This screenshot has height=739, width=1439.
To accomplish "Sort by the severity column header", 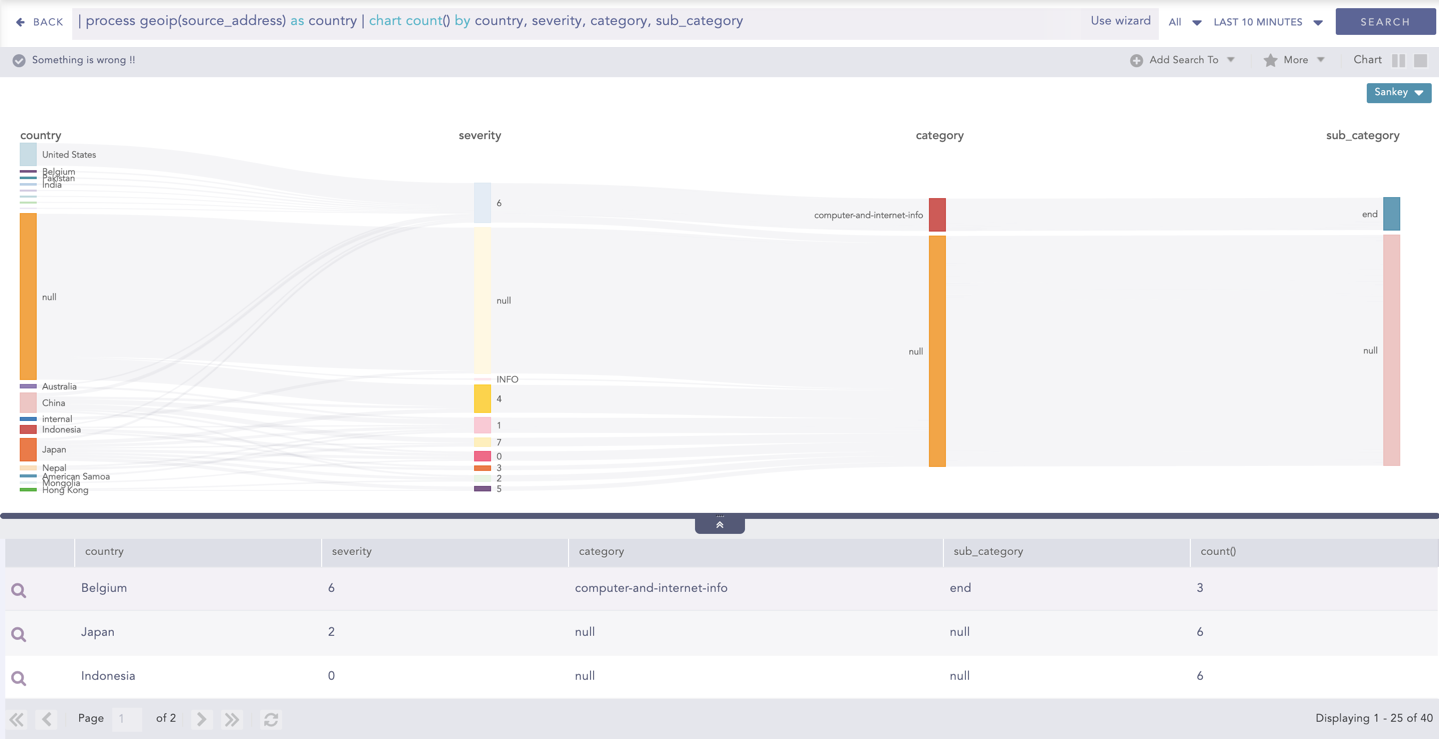I will [x=352, y=552].
